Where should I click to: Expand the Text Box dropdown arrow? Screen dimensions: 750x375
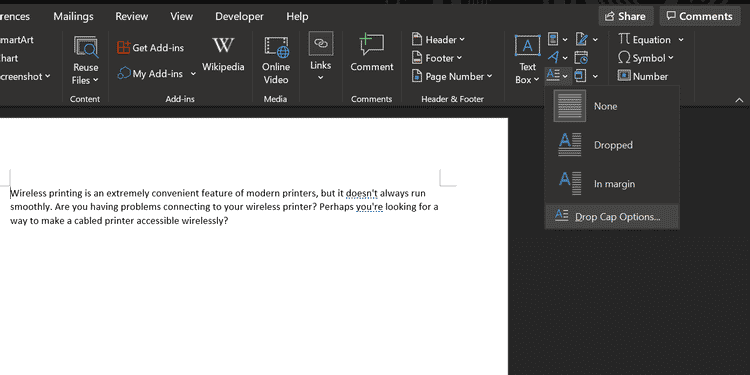(x=536, y=80)
